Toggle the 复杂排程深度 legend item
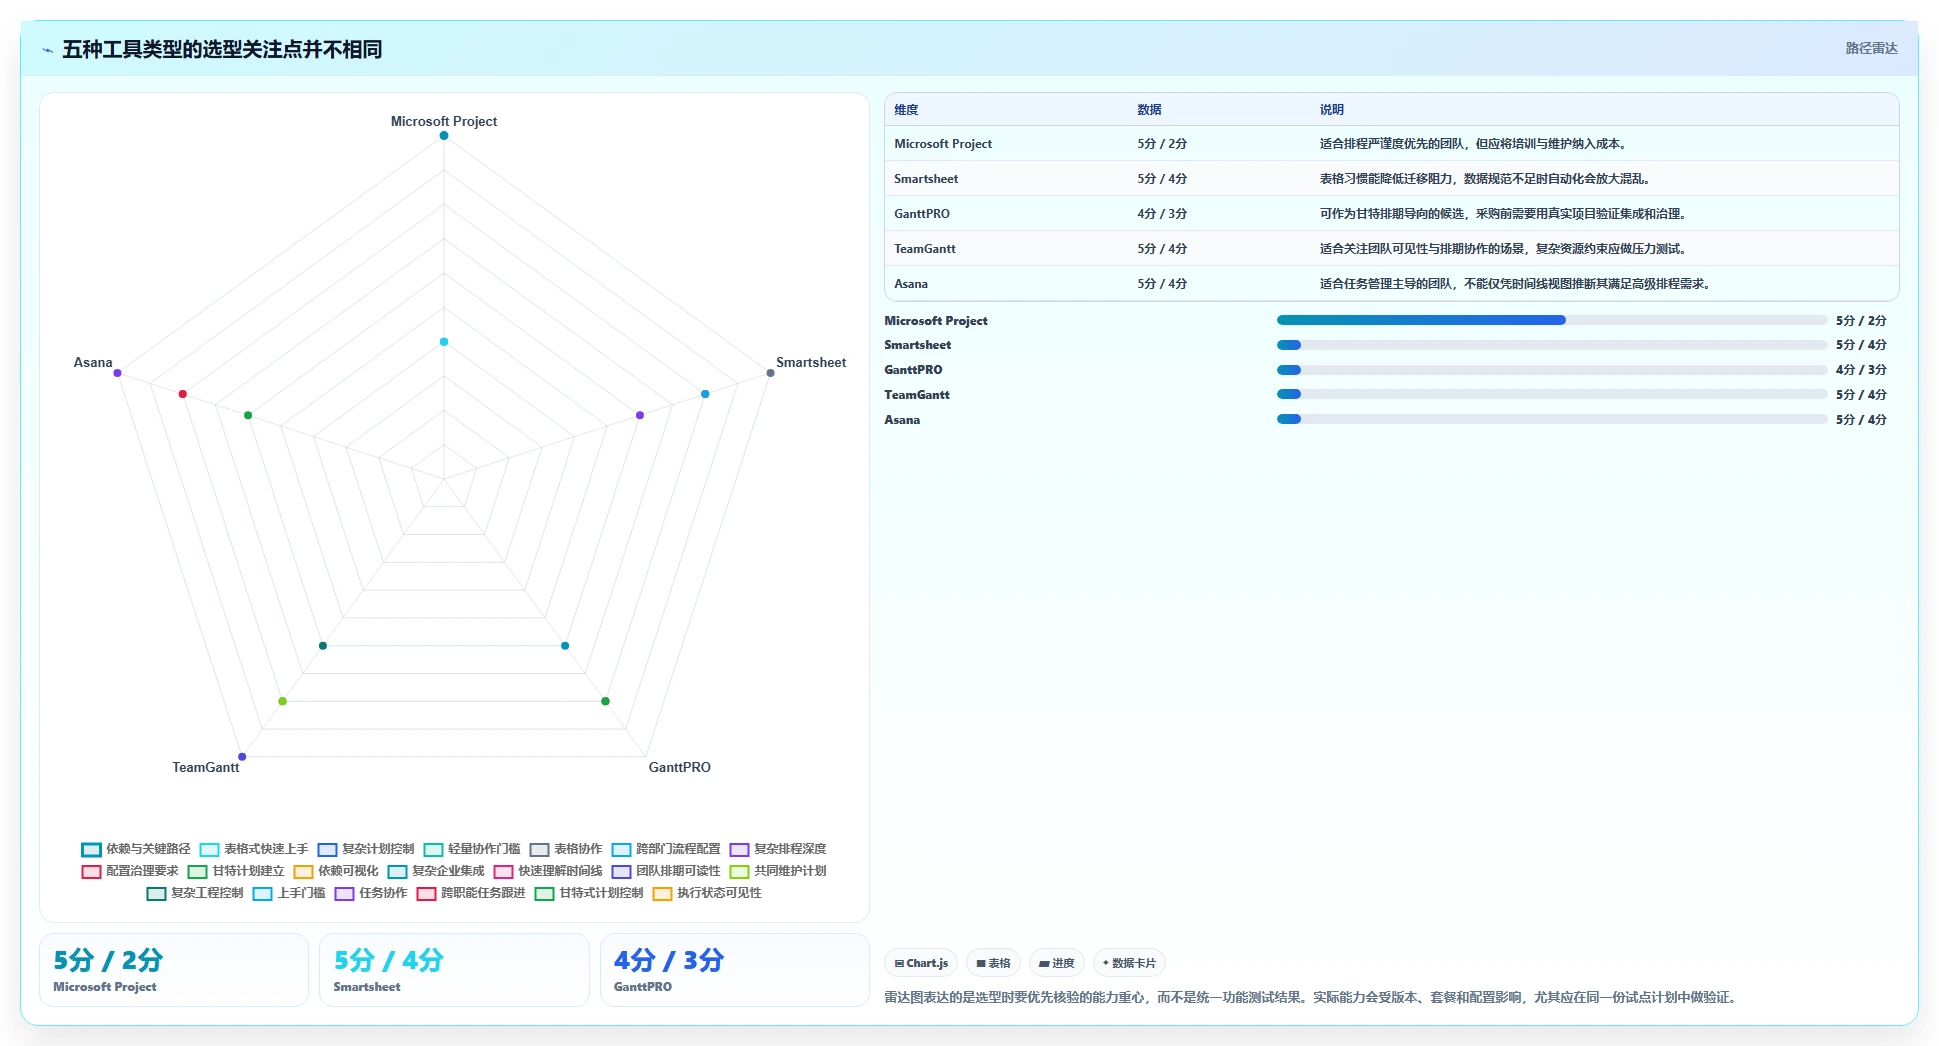 pos(778,849)
